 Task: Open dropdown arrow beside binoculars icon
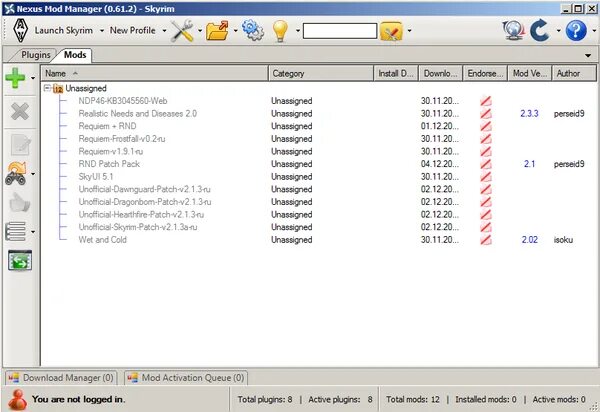point(33,174)
